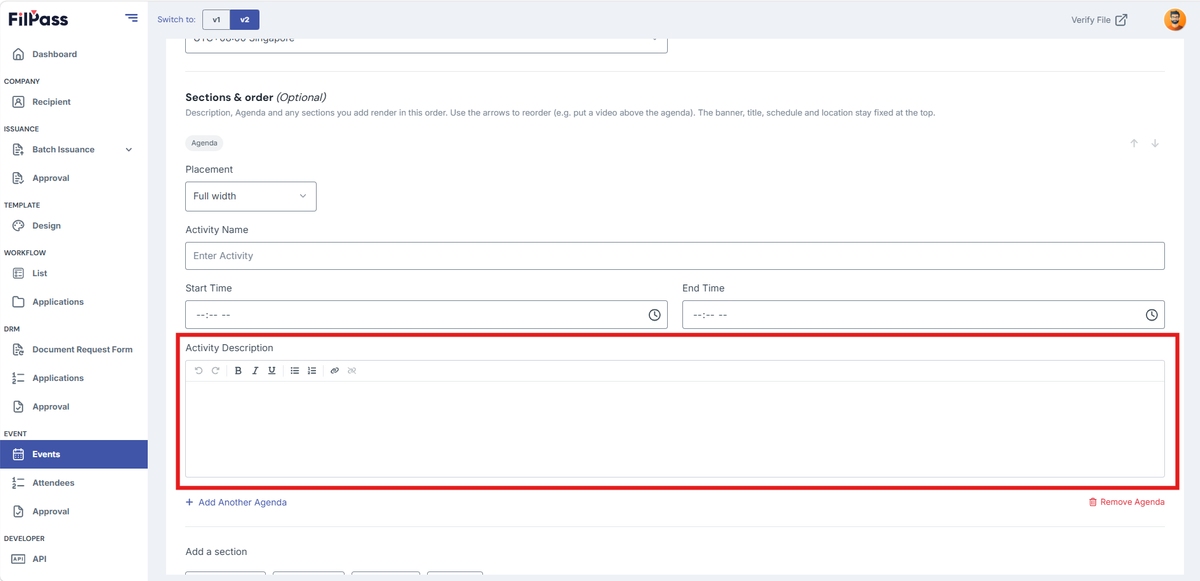Open the End Time clock picker
Image resolution: width=1200 pixels, height=581 pixels.
1152,314
